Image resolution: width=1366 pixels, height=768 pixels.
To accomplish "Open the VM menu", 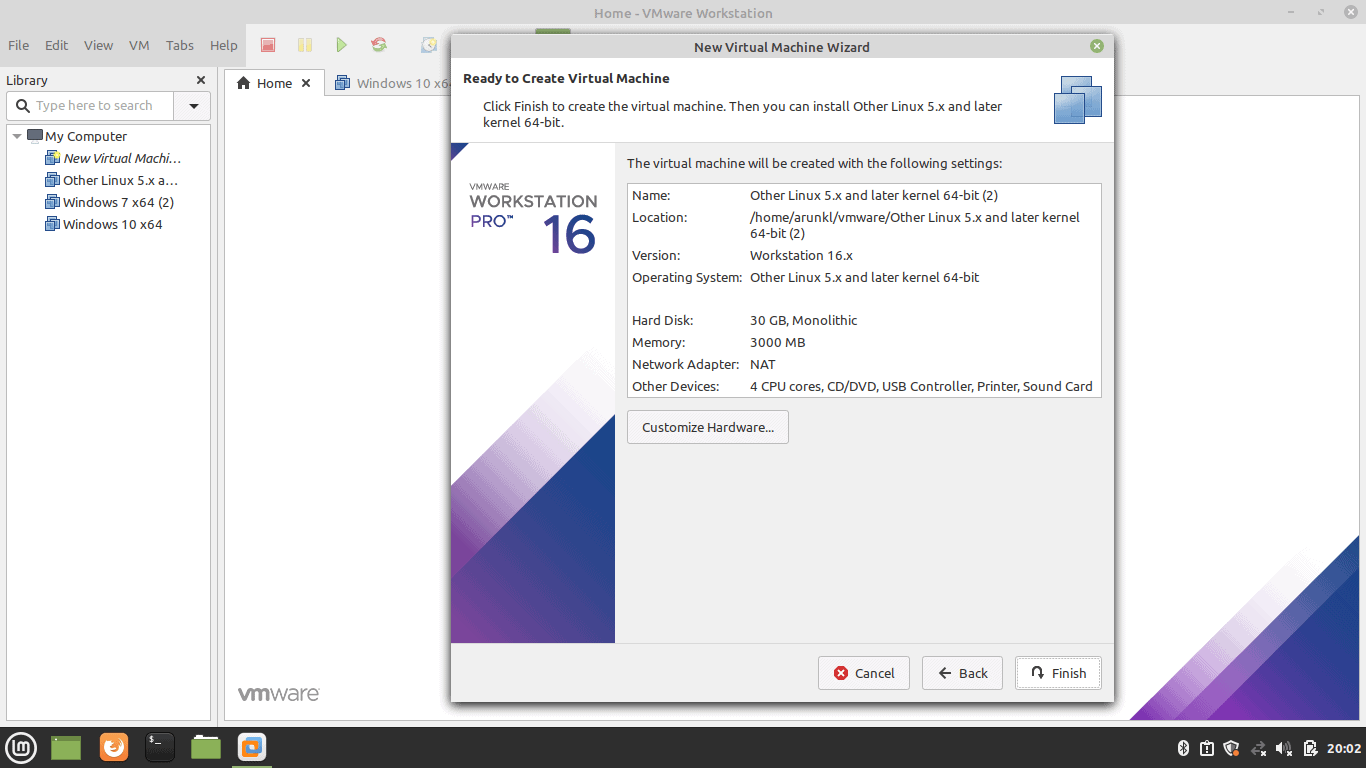I will point(139,45).
